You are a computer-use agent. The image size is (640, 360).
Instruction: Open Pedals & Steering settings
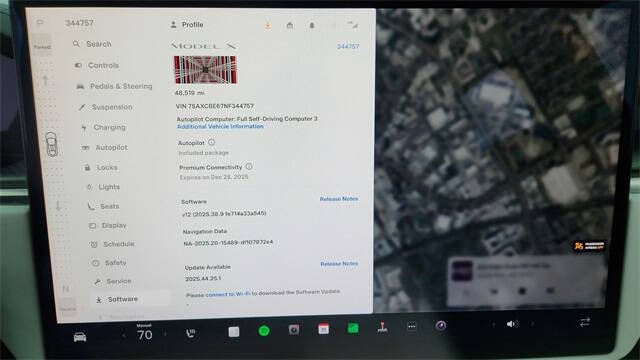[115, 86]
